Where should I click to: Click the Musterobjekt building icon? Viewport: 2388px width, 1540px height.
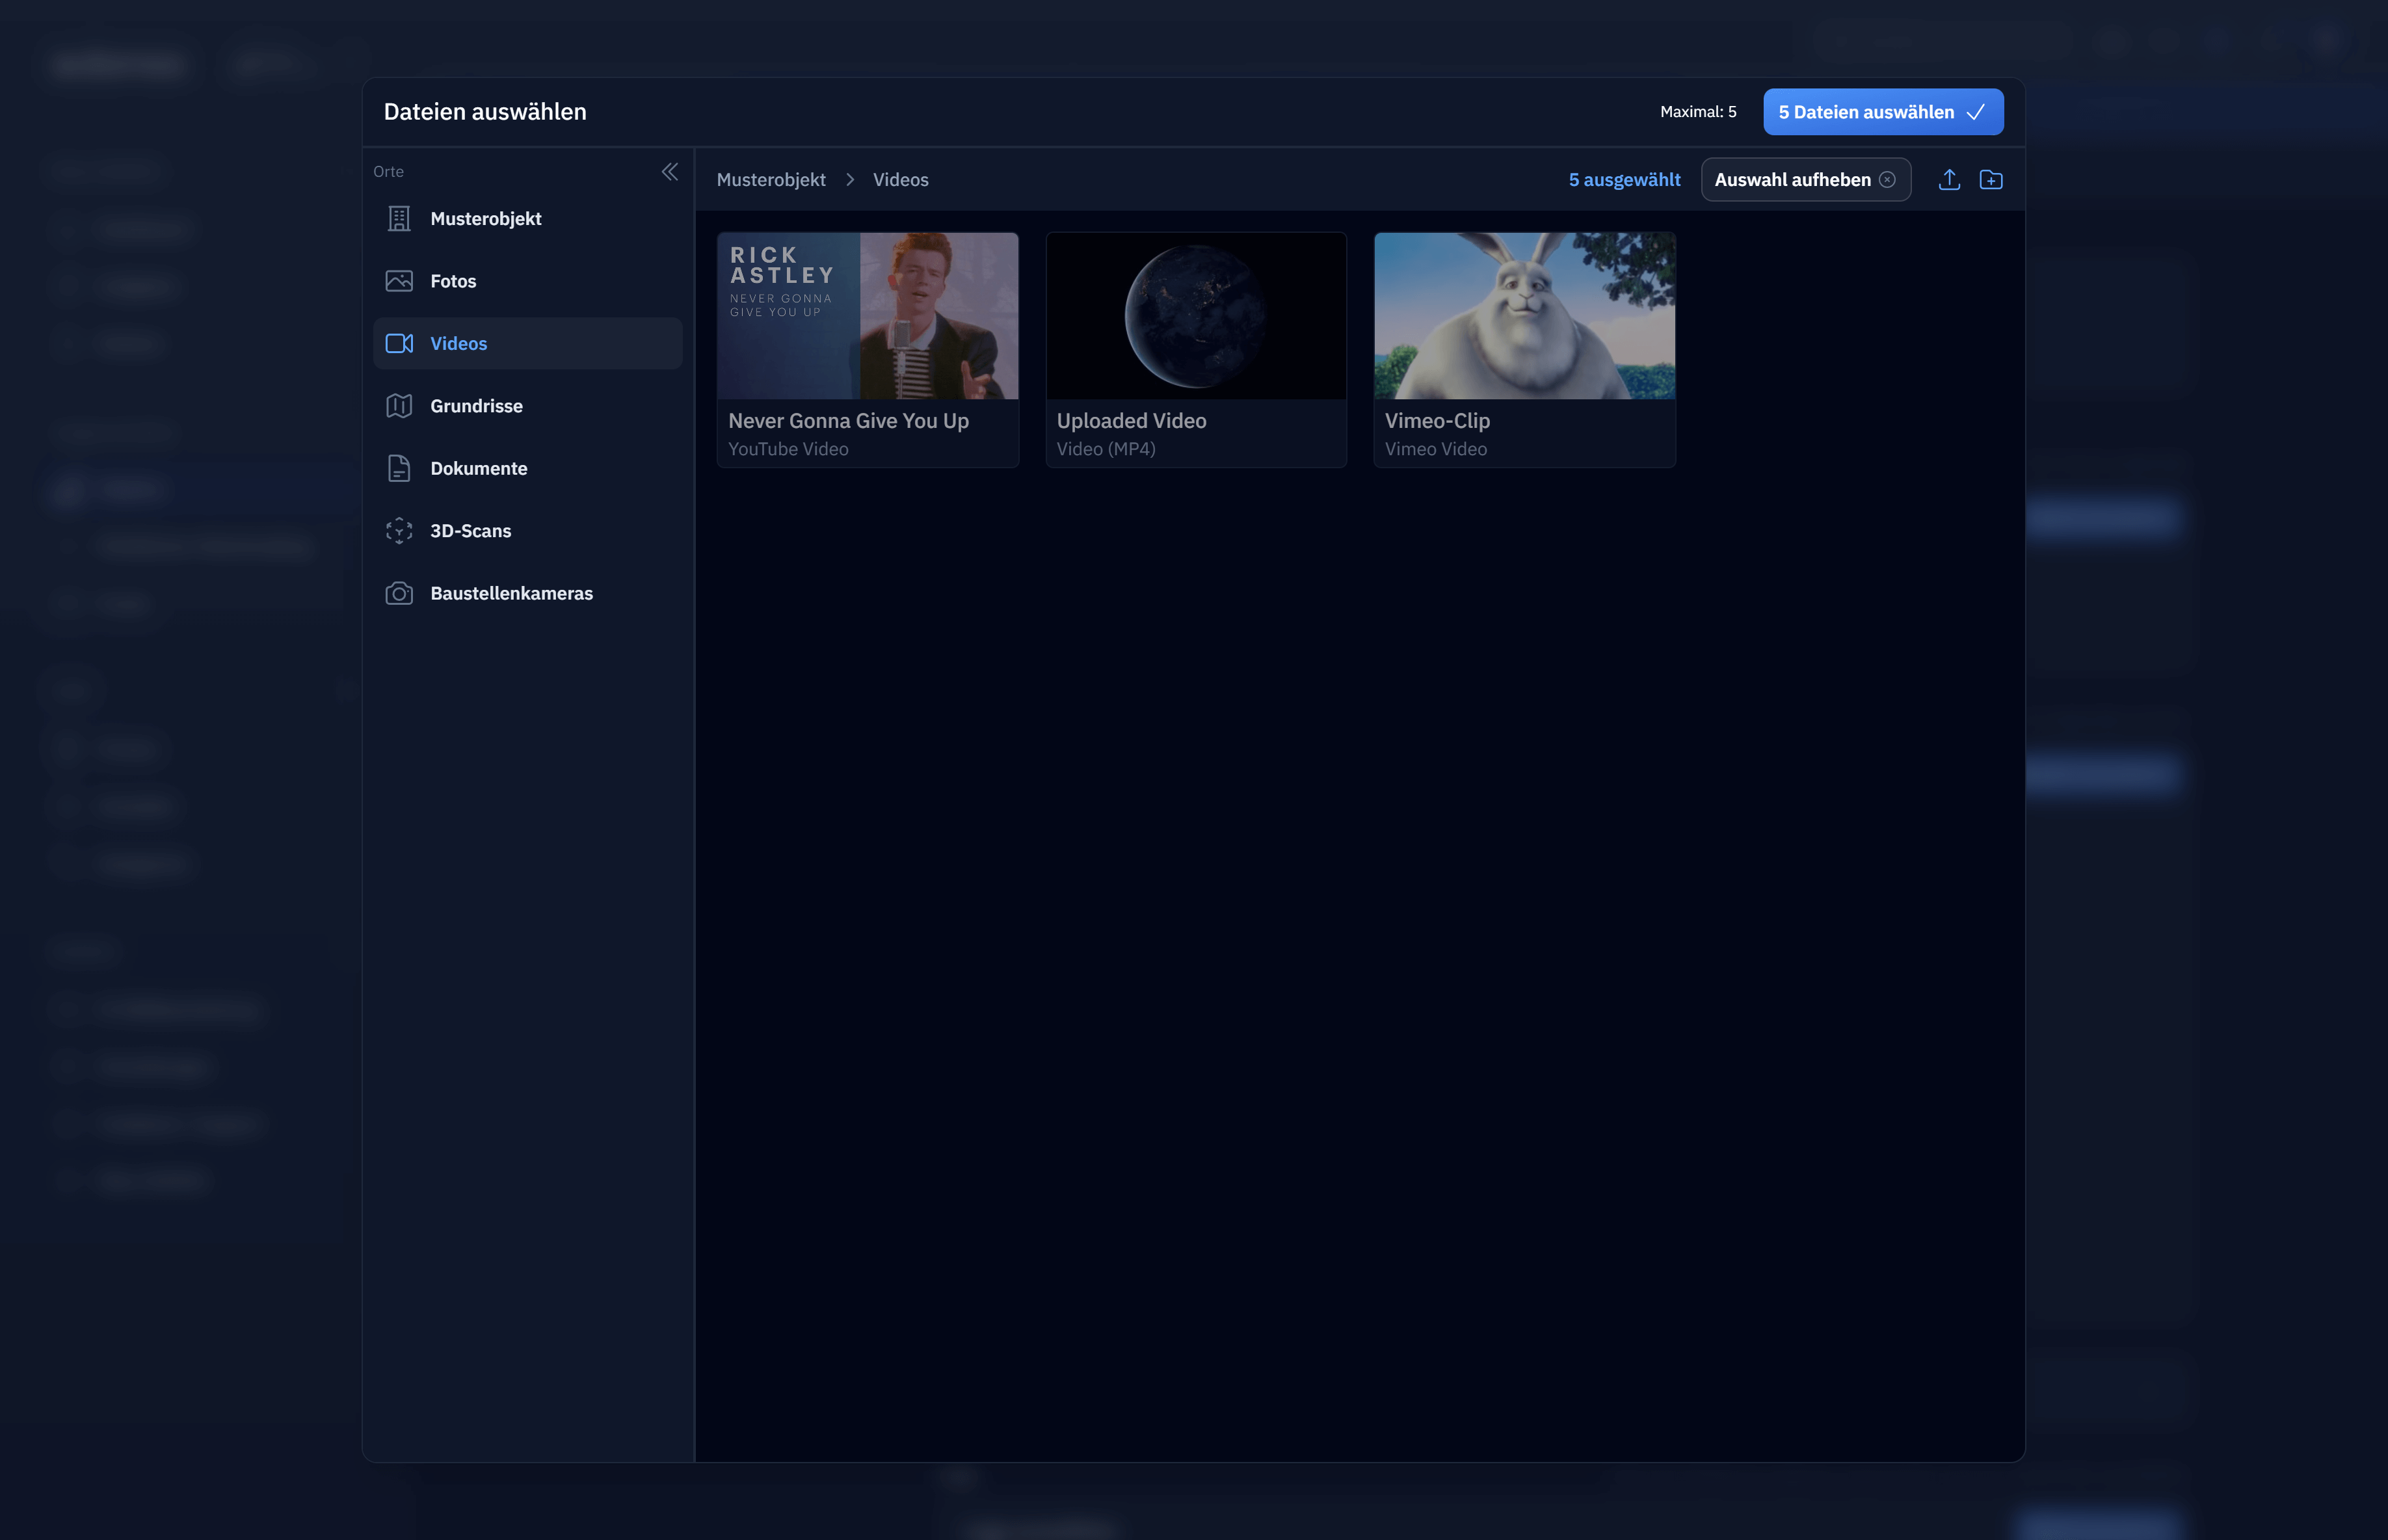point(399,219)
